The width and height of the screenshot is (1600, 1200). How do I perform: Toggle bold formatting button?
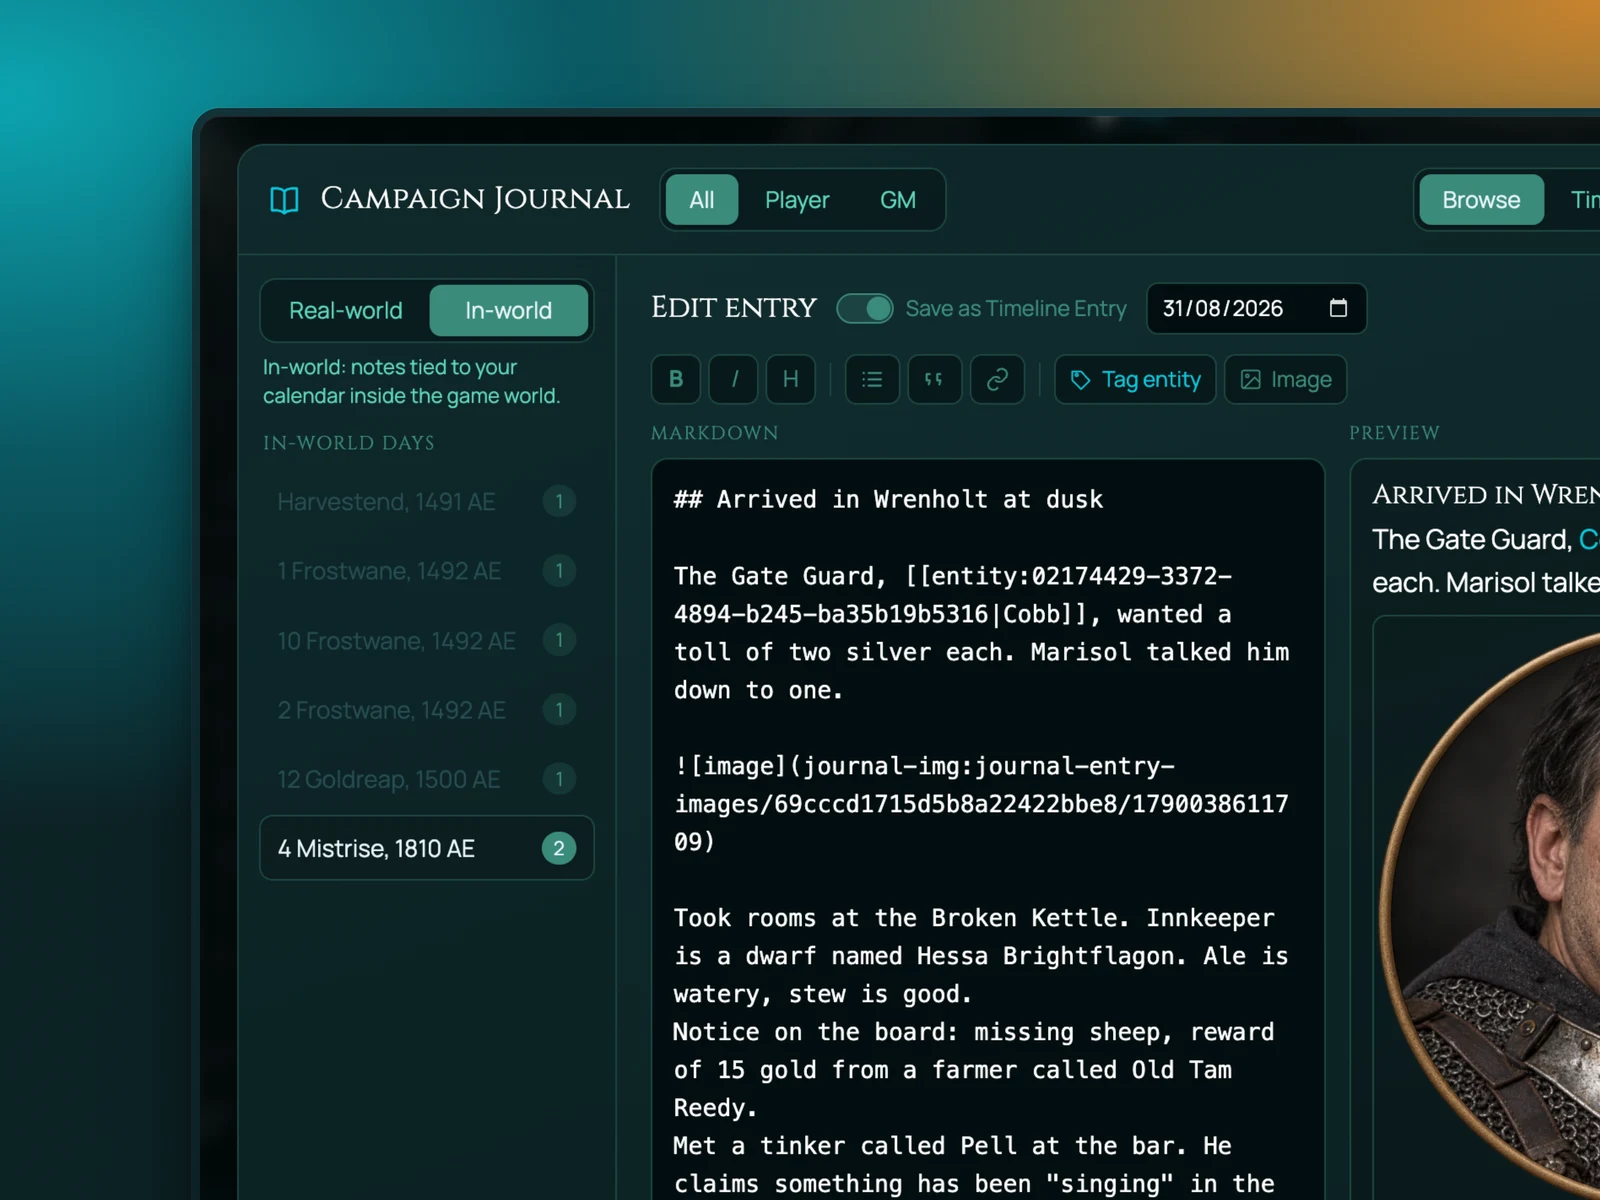click(x=676, y=380)
